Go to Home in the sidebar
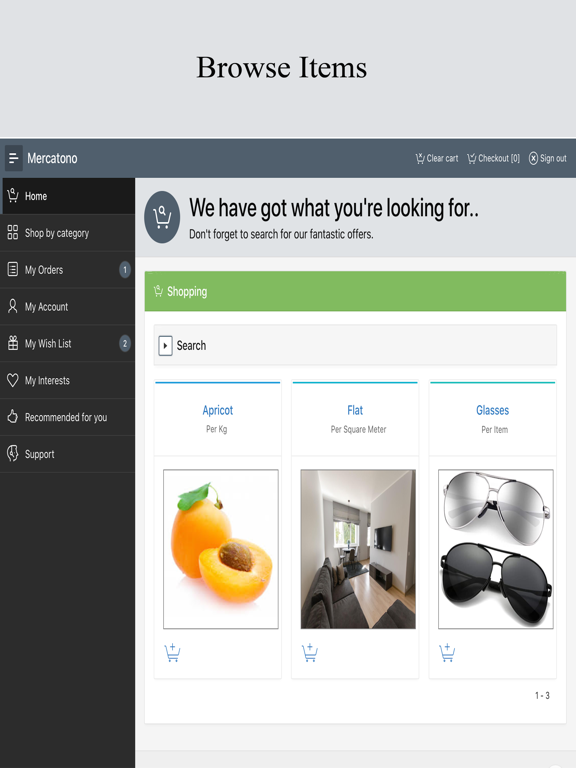The width and height of the screenshot is (576, 768). [x=68, y=196]
